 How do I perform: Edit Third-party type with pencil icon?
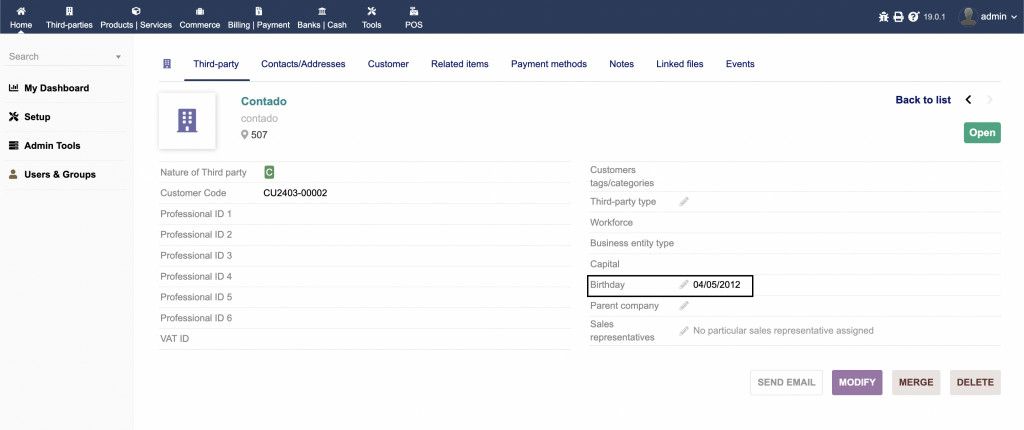click(684, 202)
